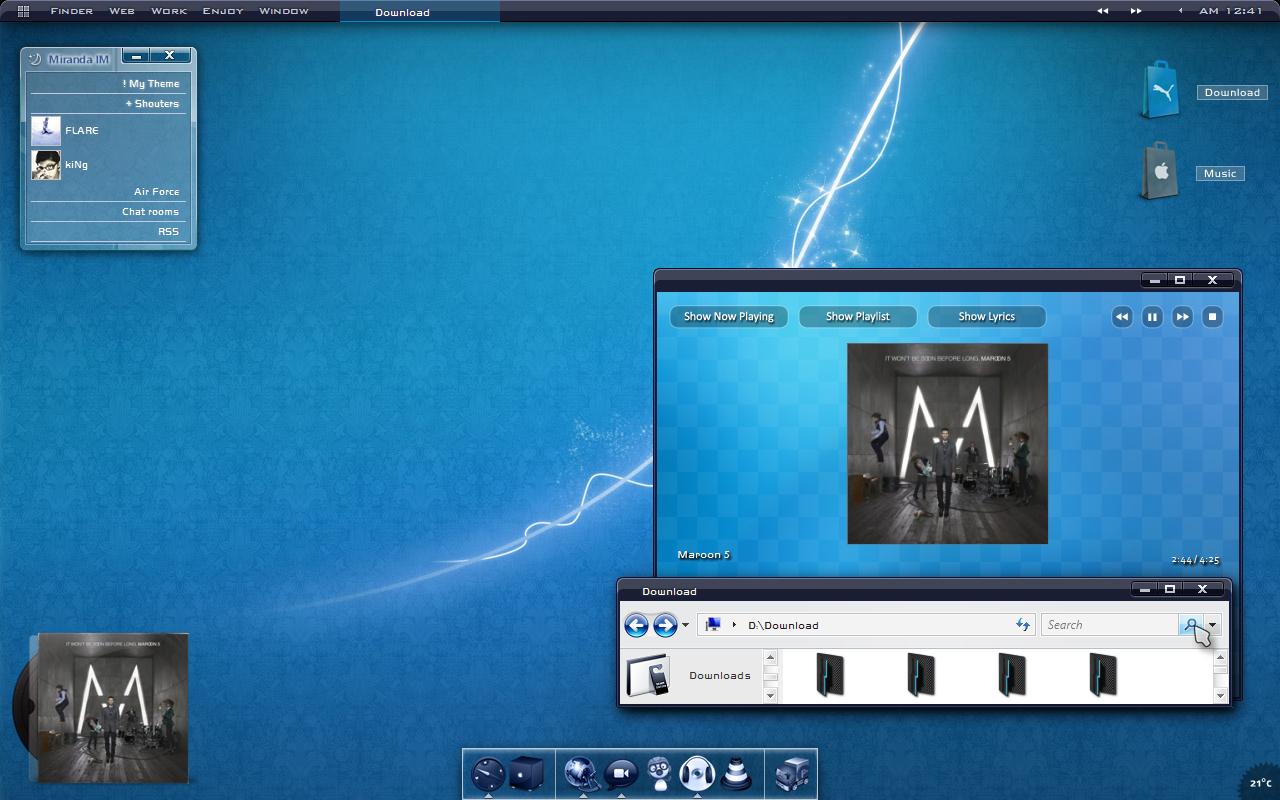Click Show Playlist button
The image size is (1280, 800).
click(858, 317)
